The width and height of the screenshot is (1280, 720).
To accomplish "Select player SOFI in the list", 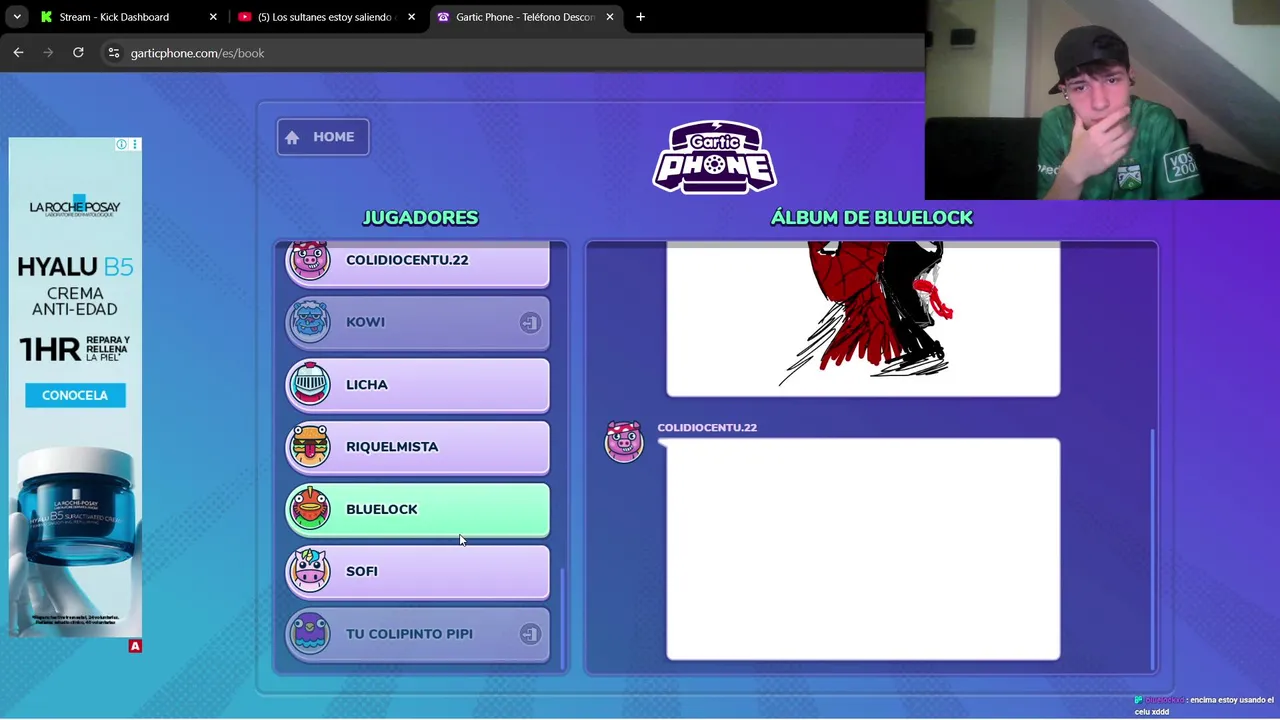I will (418, 572).
